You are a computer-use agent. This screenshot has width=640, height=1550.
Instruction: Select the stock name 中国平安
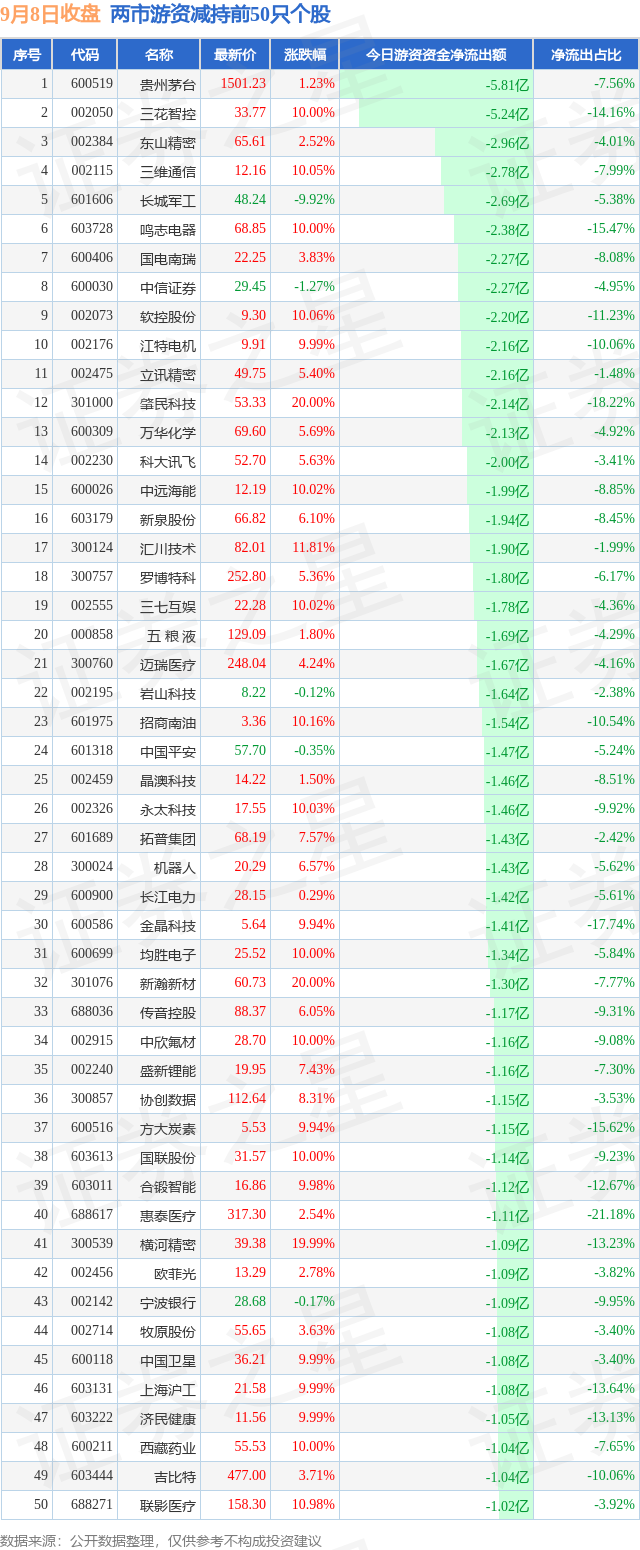[x=168, y=752]
